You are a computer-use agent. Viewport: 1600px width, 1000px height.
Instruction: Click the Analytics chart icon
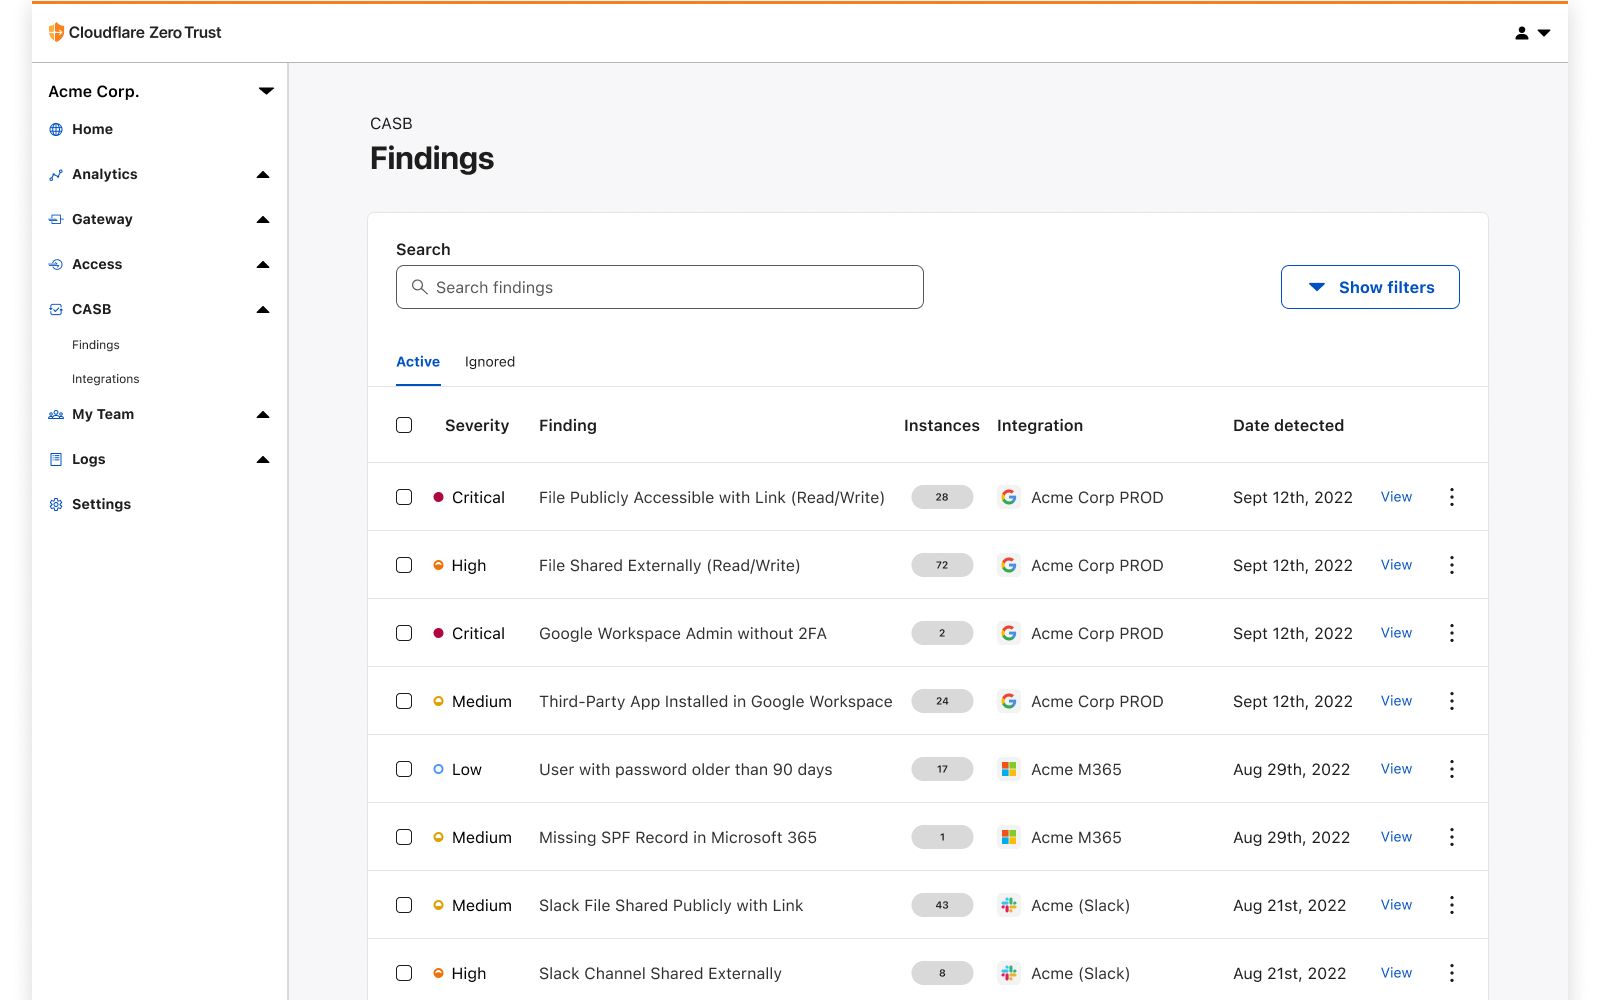pyautogui.click(x=56, y=174)
